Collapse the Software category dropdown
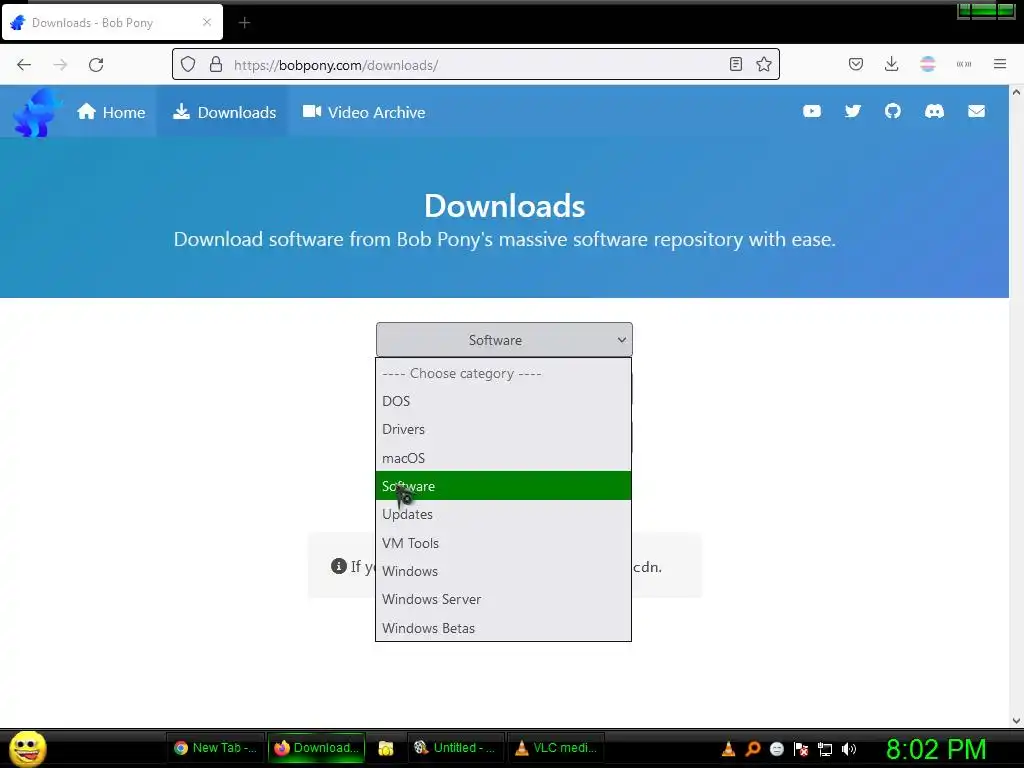Image resolution: width=1024 pixels, height=768 pixels. (x=504, y=340)
